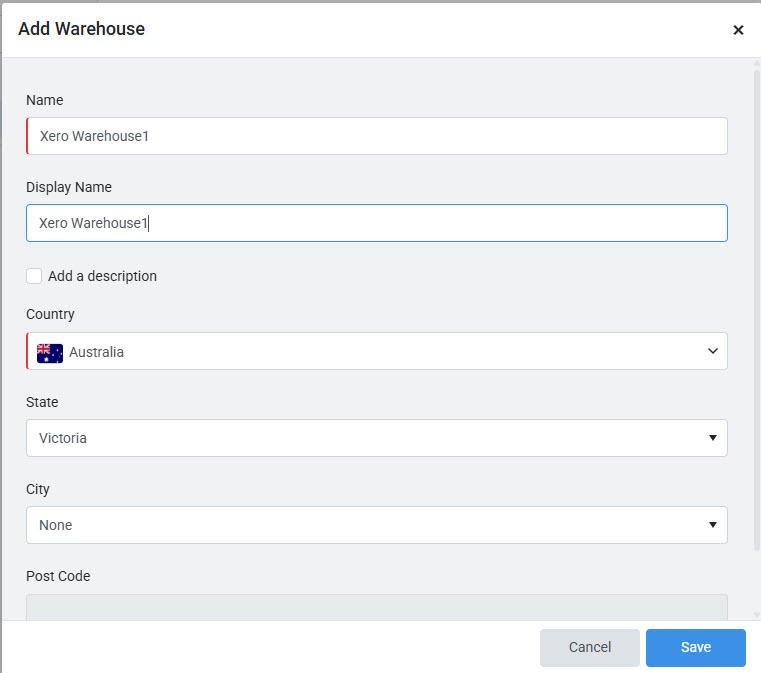
Task: Click the Australia flag icon
Action: click(50, 352)
